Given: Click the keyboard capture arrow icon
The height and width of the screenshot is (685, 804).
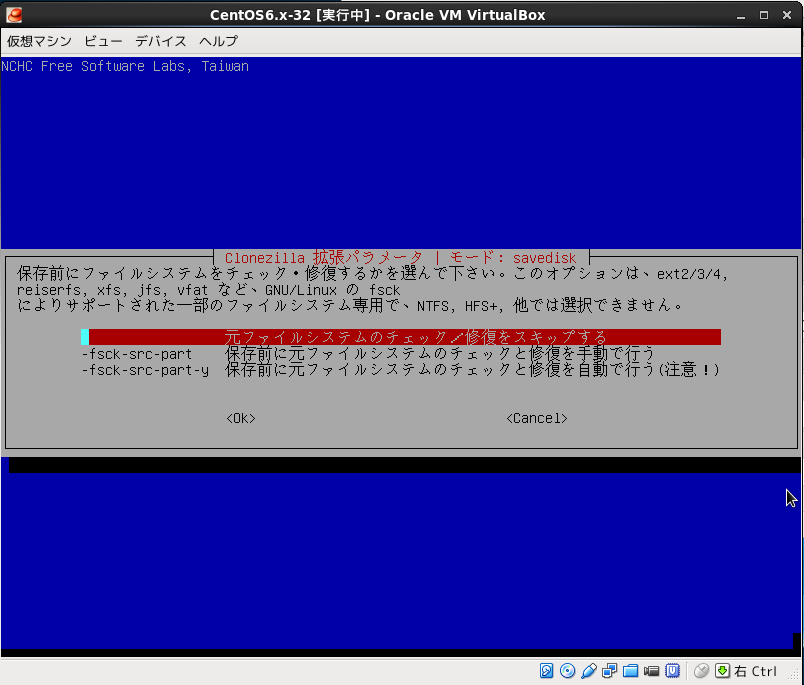Looking at the screenshot, I should coord(722,671).
